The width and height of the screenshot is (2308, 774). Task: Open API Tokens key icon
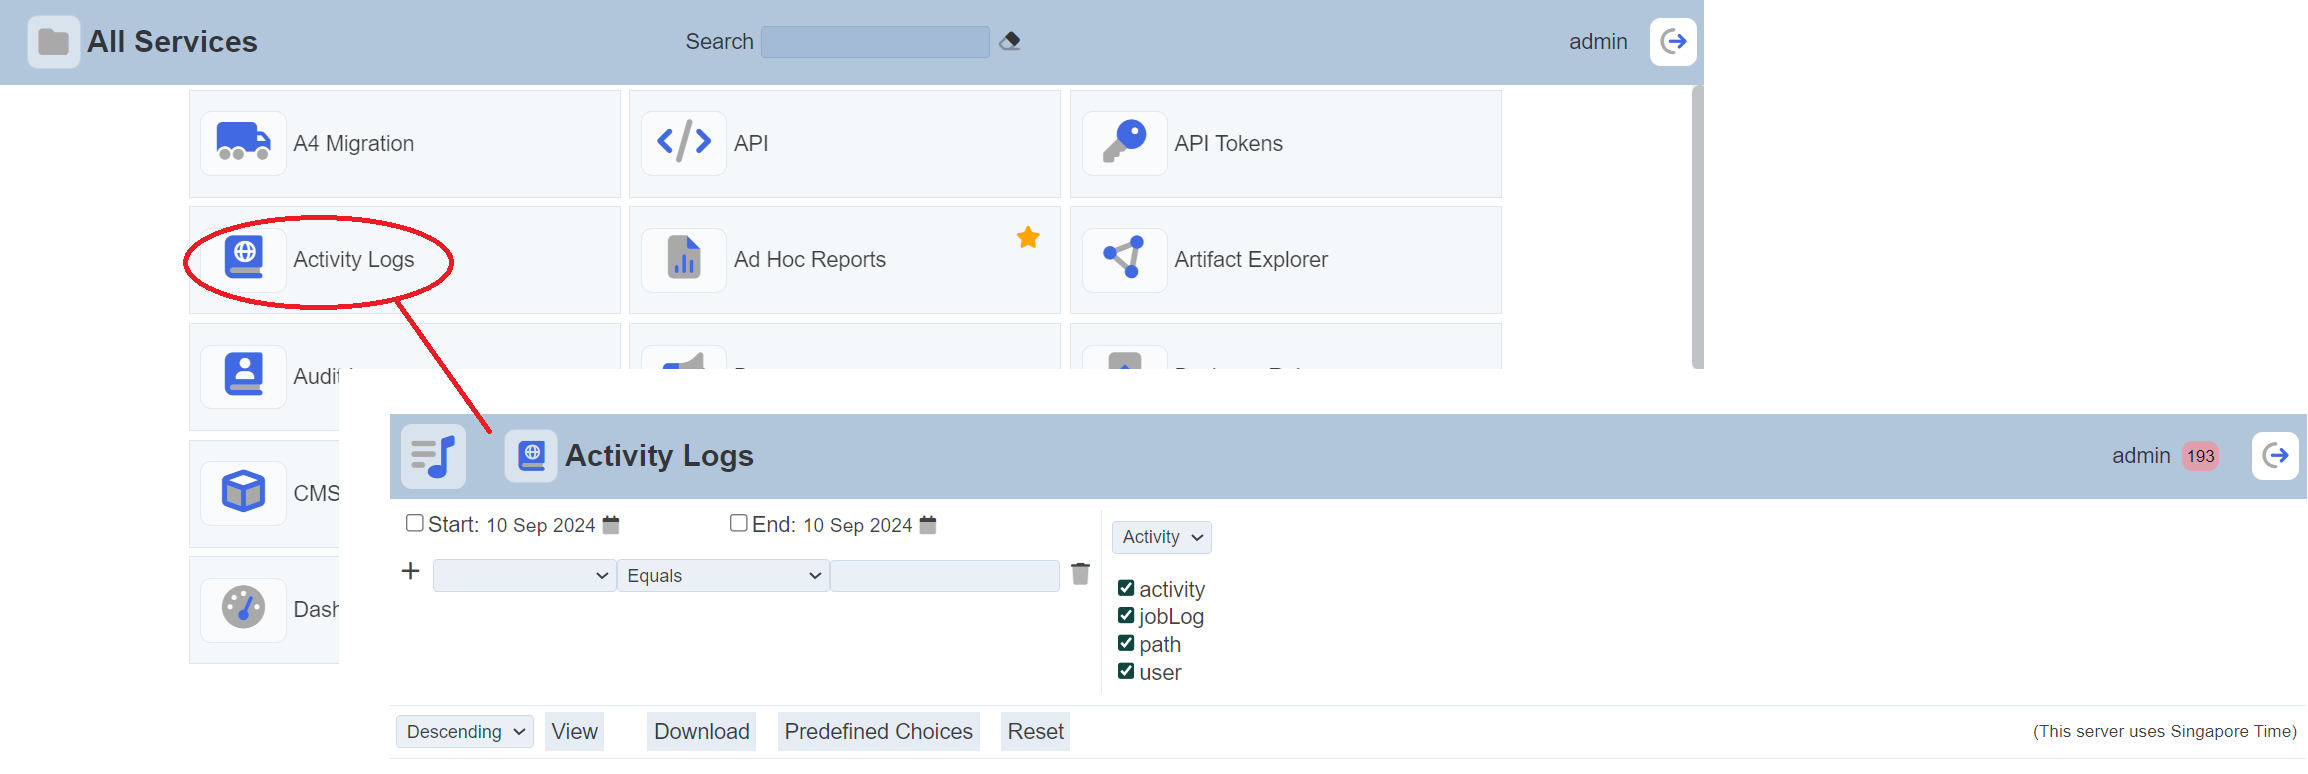[1125, 143]
